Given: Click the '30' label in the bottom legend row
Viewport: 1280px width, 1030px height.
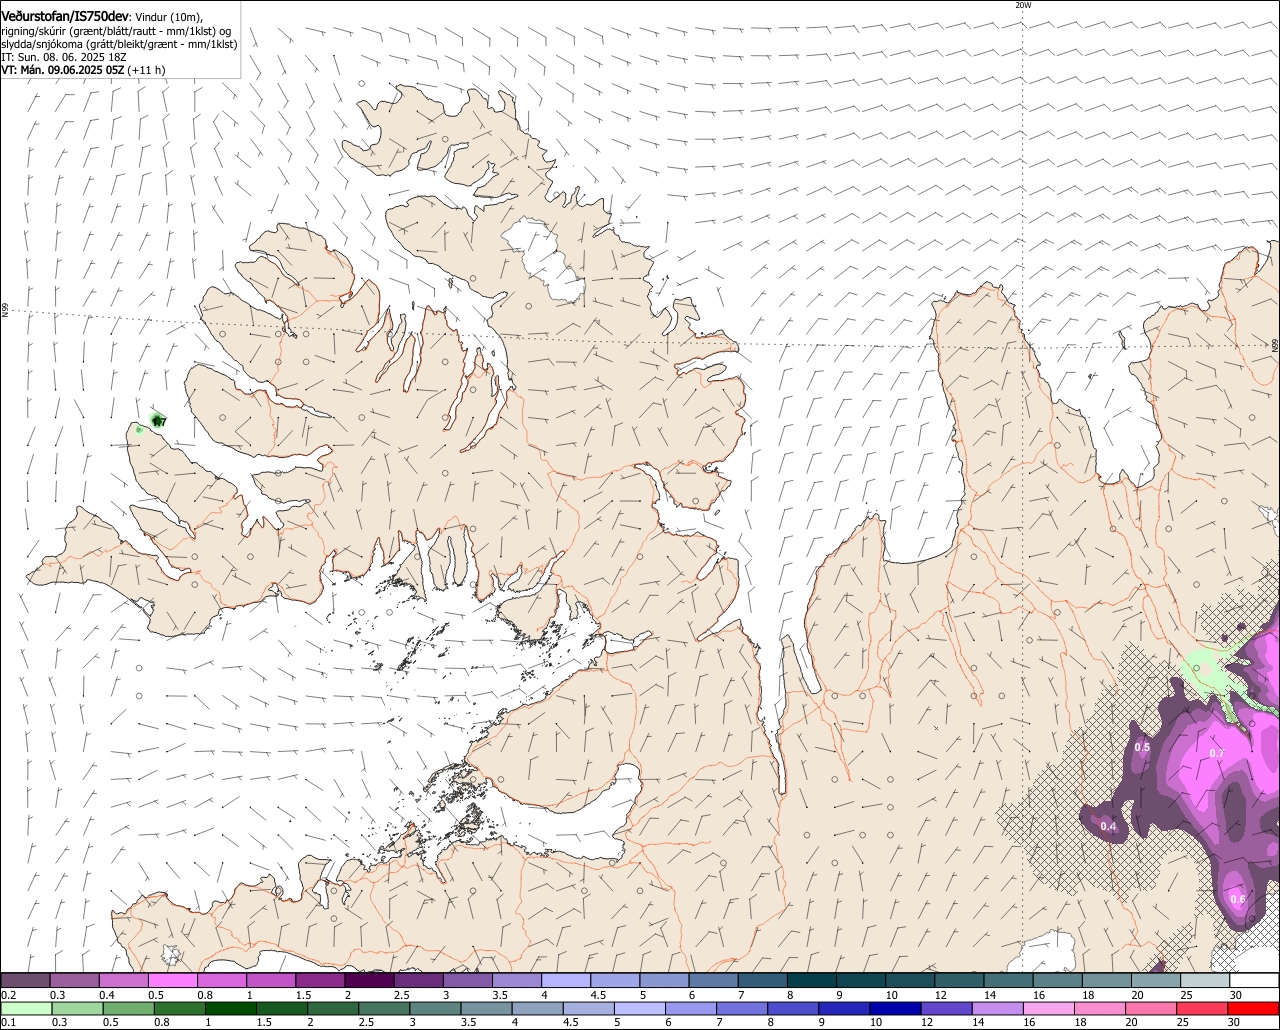Looking at the screenshot, I should (1235, 1022).
